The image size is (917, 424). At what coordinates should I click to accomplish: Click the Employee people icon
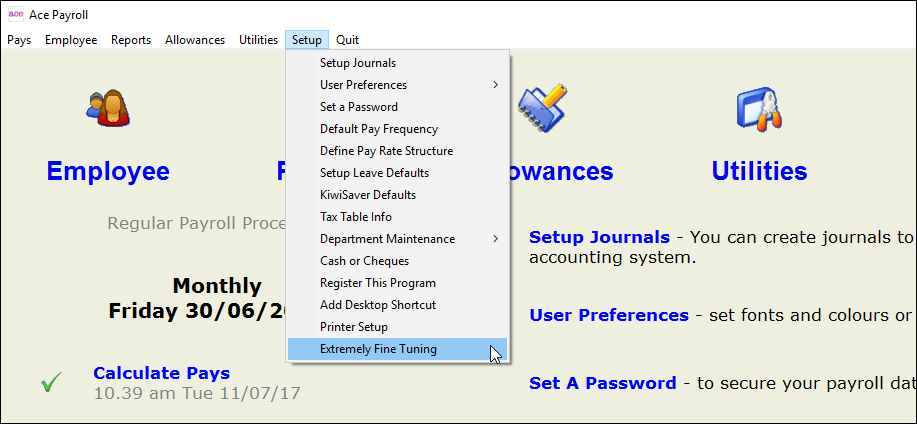click(108, 107)
